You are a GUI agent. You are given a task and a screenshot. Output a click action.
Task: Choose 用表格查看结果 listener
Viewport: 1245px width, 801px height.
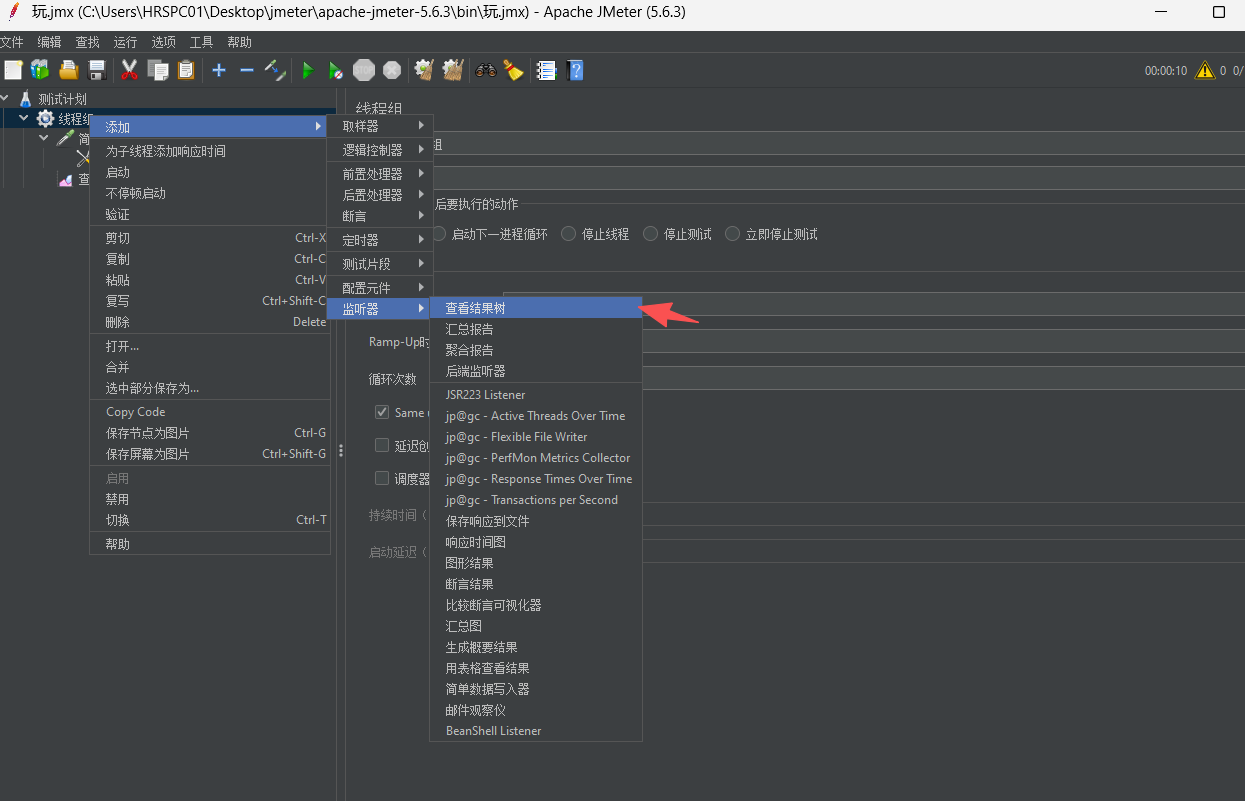coord(535,668)
